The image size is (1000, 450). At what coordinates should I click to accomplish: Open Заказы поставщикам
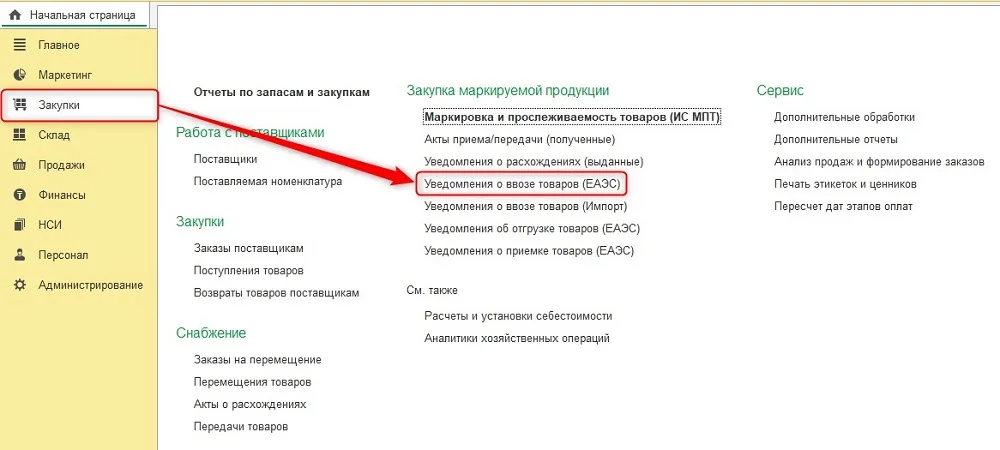click(249, 249)
